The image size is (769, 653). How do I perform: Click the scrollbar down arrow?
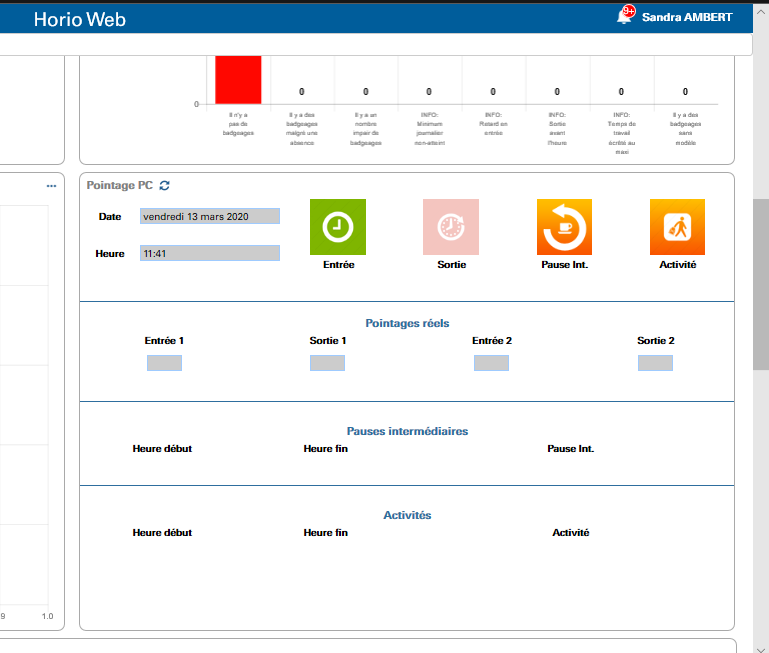[761, 649]
